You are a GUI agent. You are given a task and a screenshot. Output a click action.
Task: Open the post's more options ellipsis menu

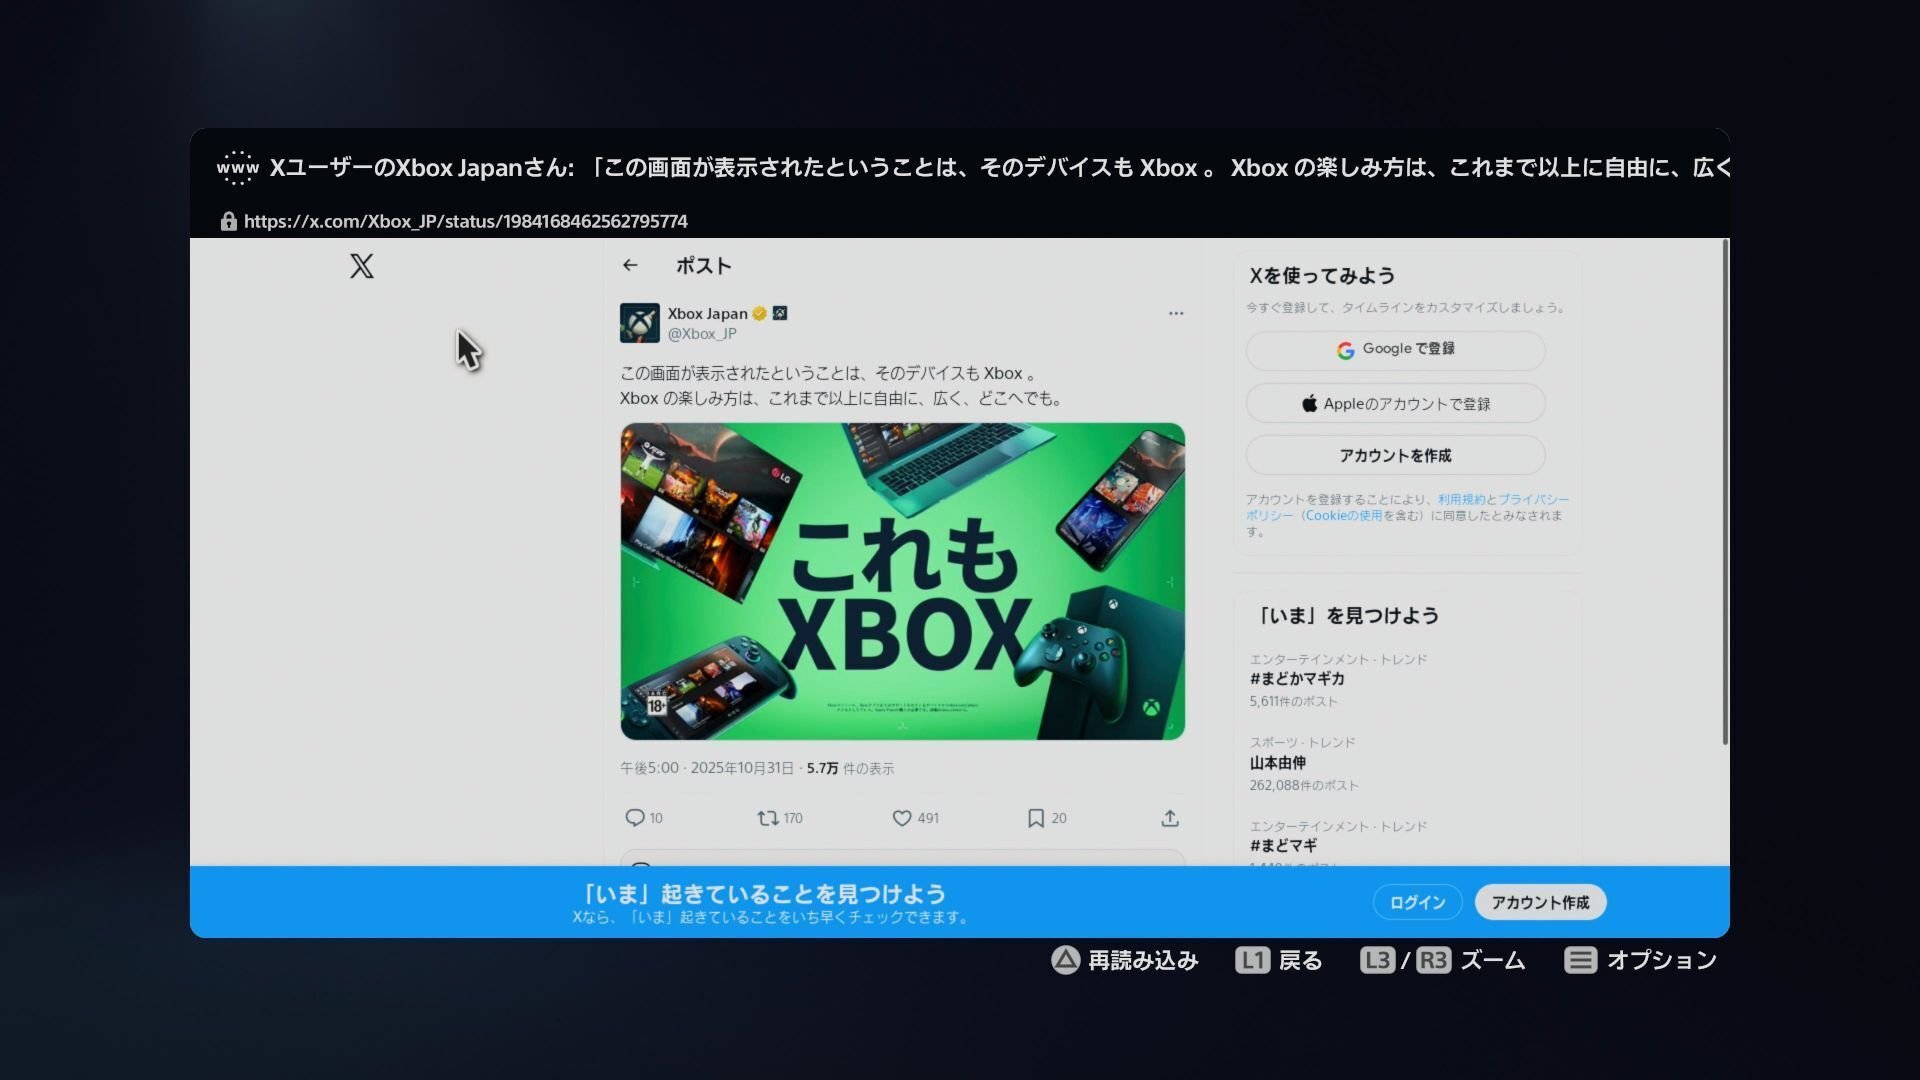1176,313
